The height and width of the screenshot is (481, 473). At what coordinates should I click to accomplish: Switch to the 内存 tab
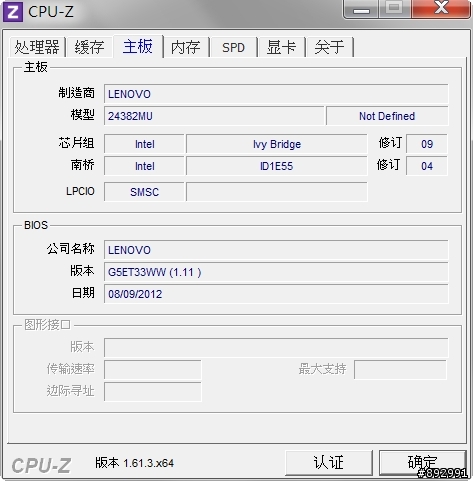(x=186, y=47)
